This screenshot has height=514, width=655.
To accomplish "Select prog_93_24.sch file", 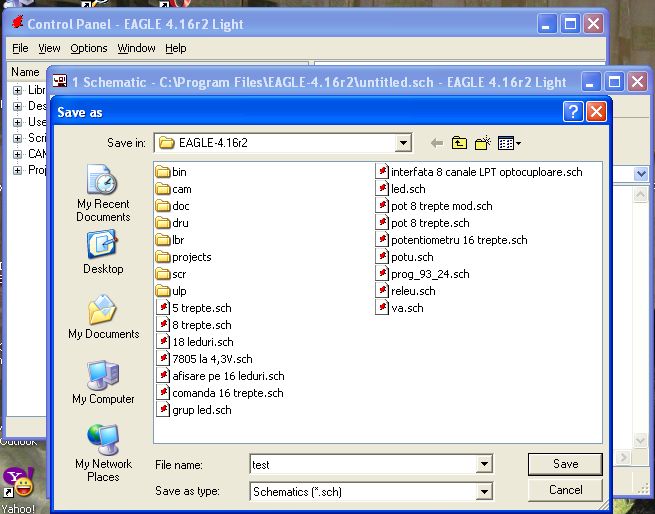I will [x=422, y=274].
